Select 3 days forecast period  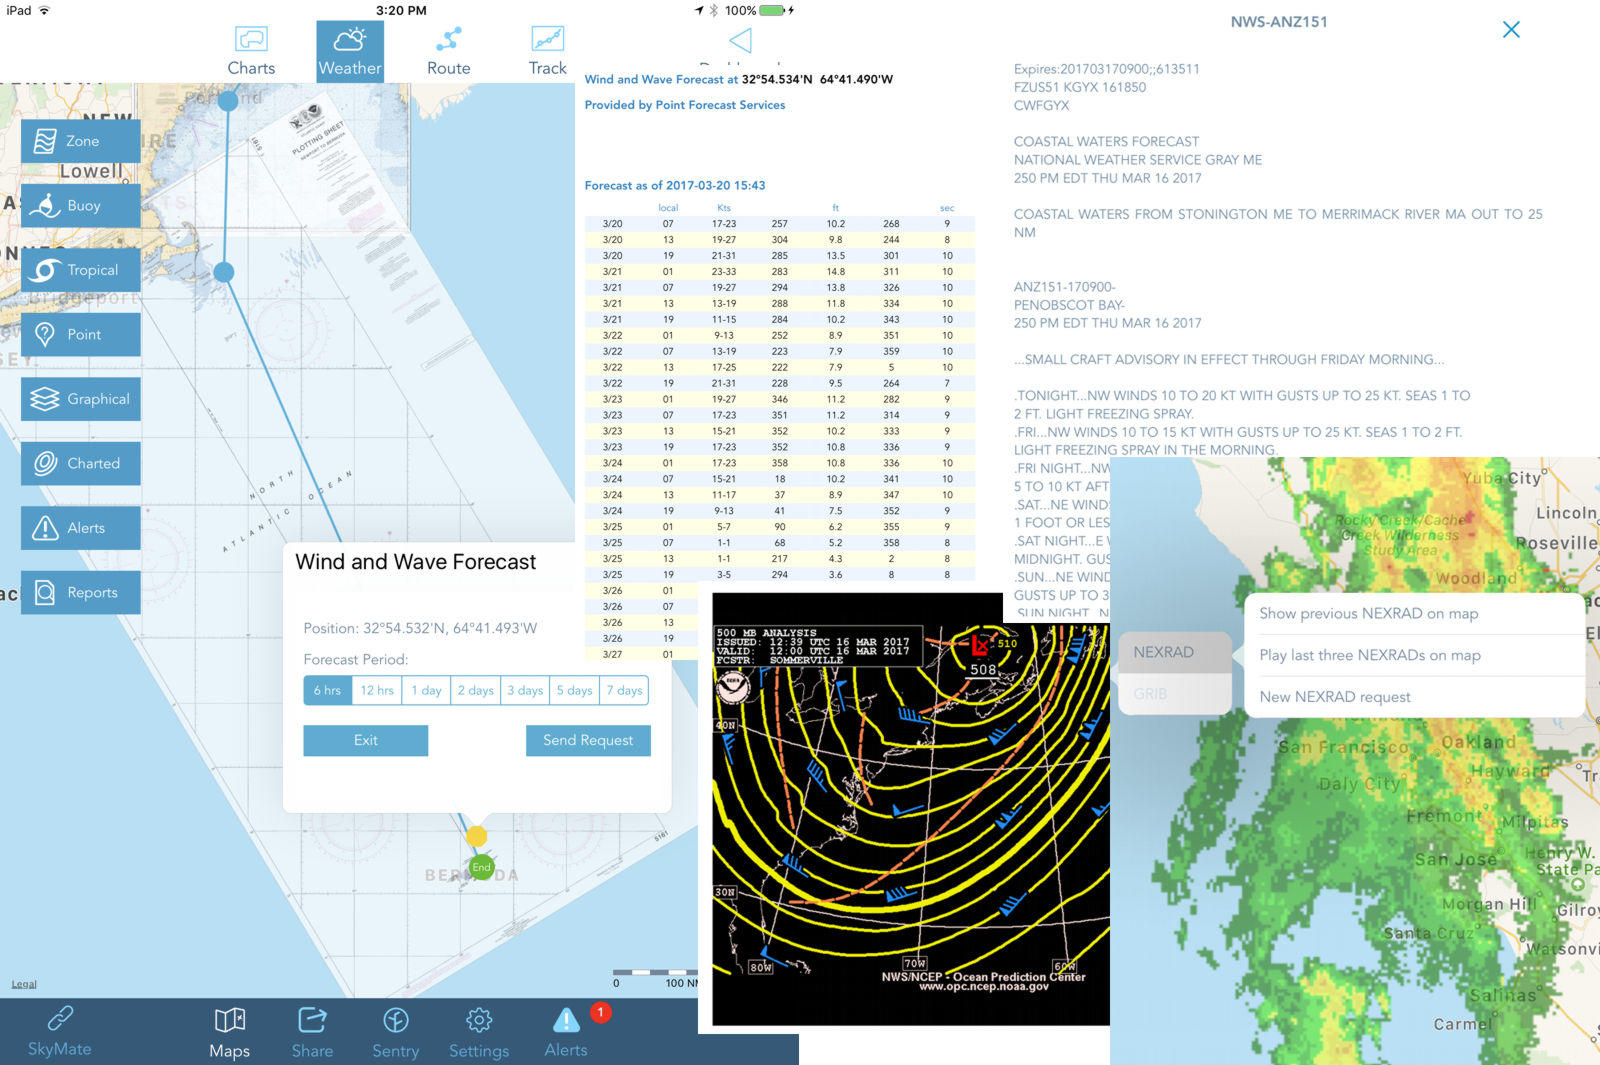(x=525, y=690)
